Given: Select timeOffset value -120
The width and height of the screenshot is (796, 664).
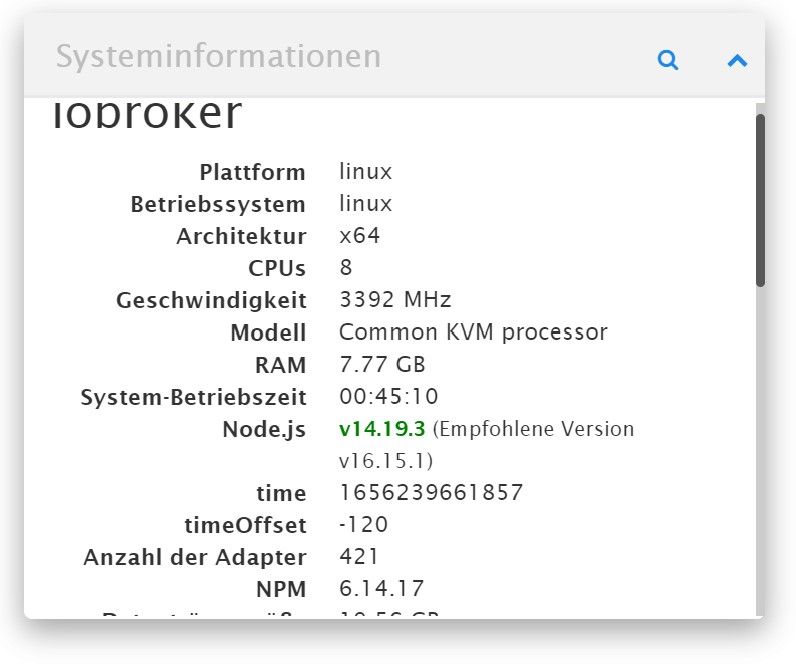Looking at the screenshot, I should [363, 524].
